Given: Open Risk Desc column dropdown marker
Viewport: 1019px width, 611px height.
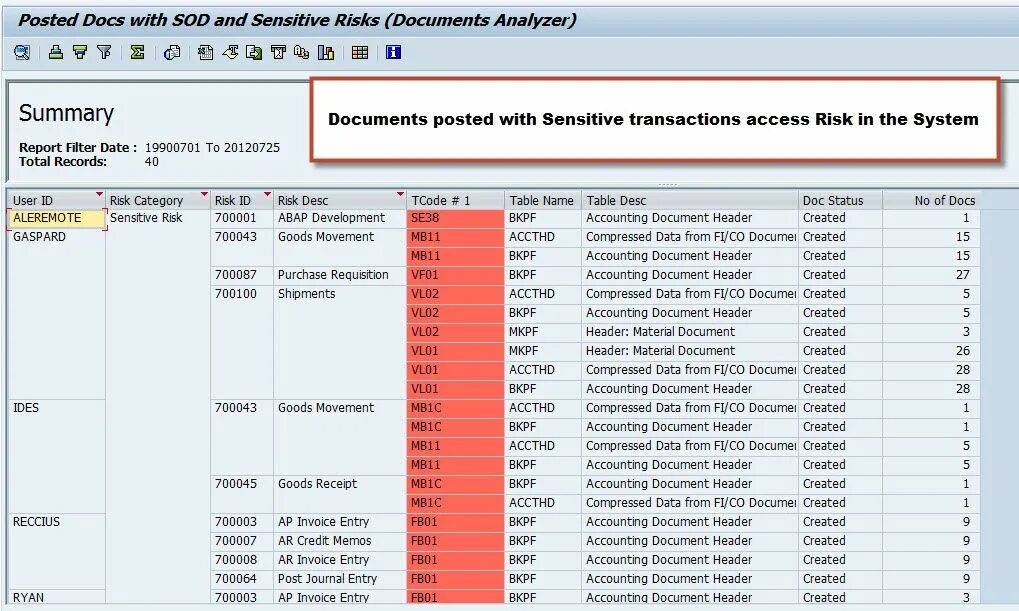Looking at the screenshot, I should 400,194.
